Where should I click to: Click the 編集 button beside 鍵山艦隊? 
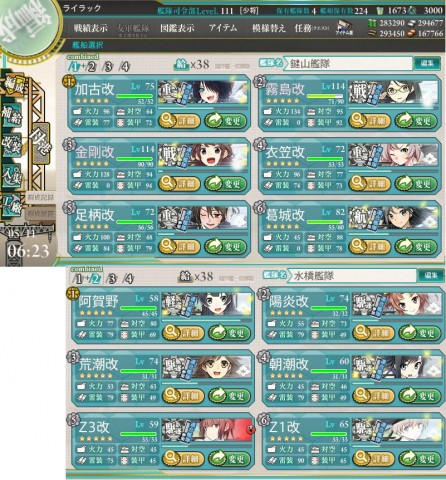click(x=427, y=63)
